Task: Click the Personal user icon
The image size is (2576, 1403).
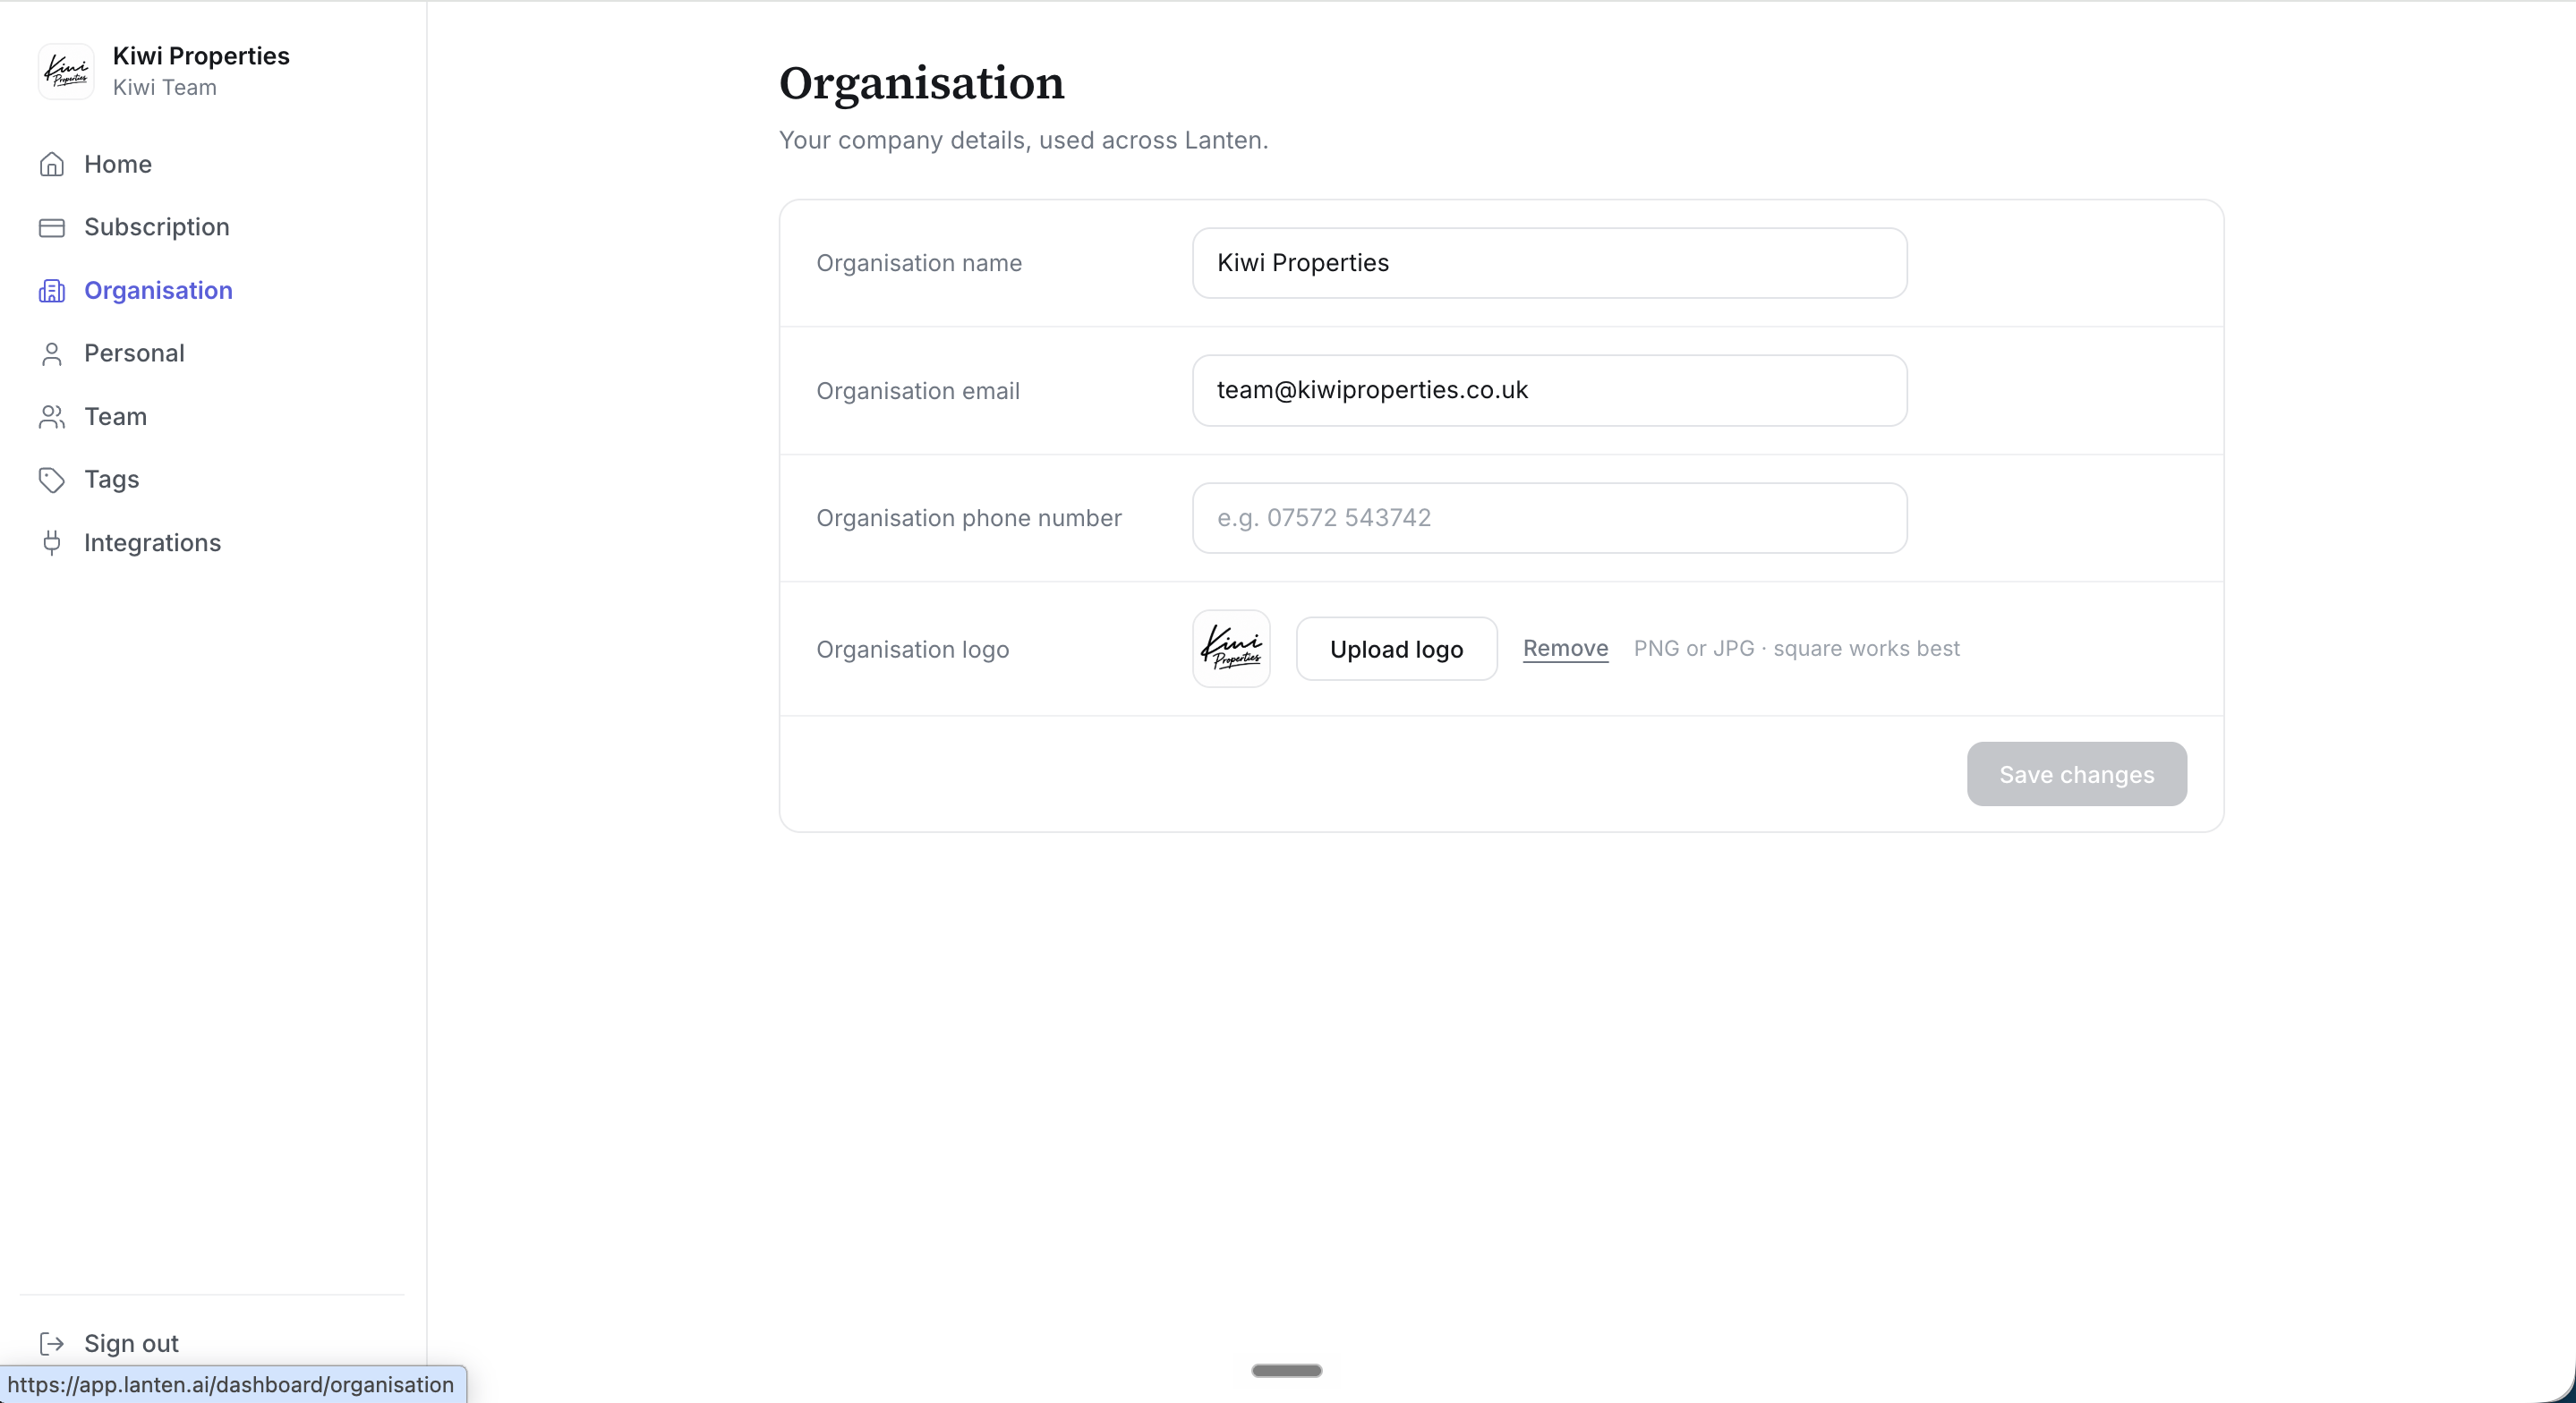Action: 52,354
